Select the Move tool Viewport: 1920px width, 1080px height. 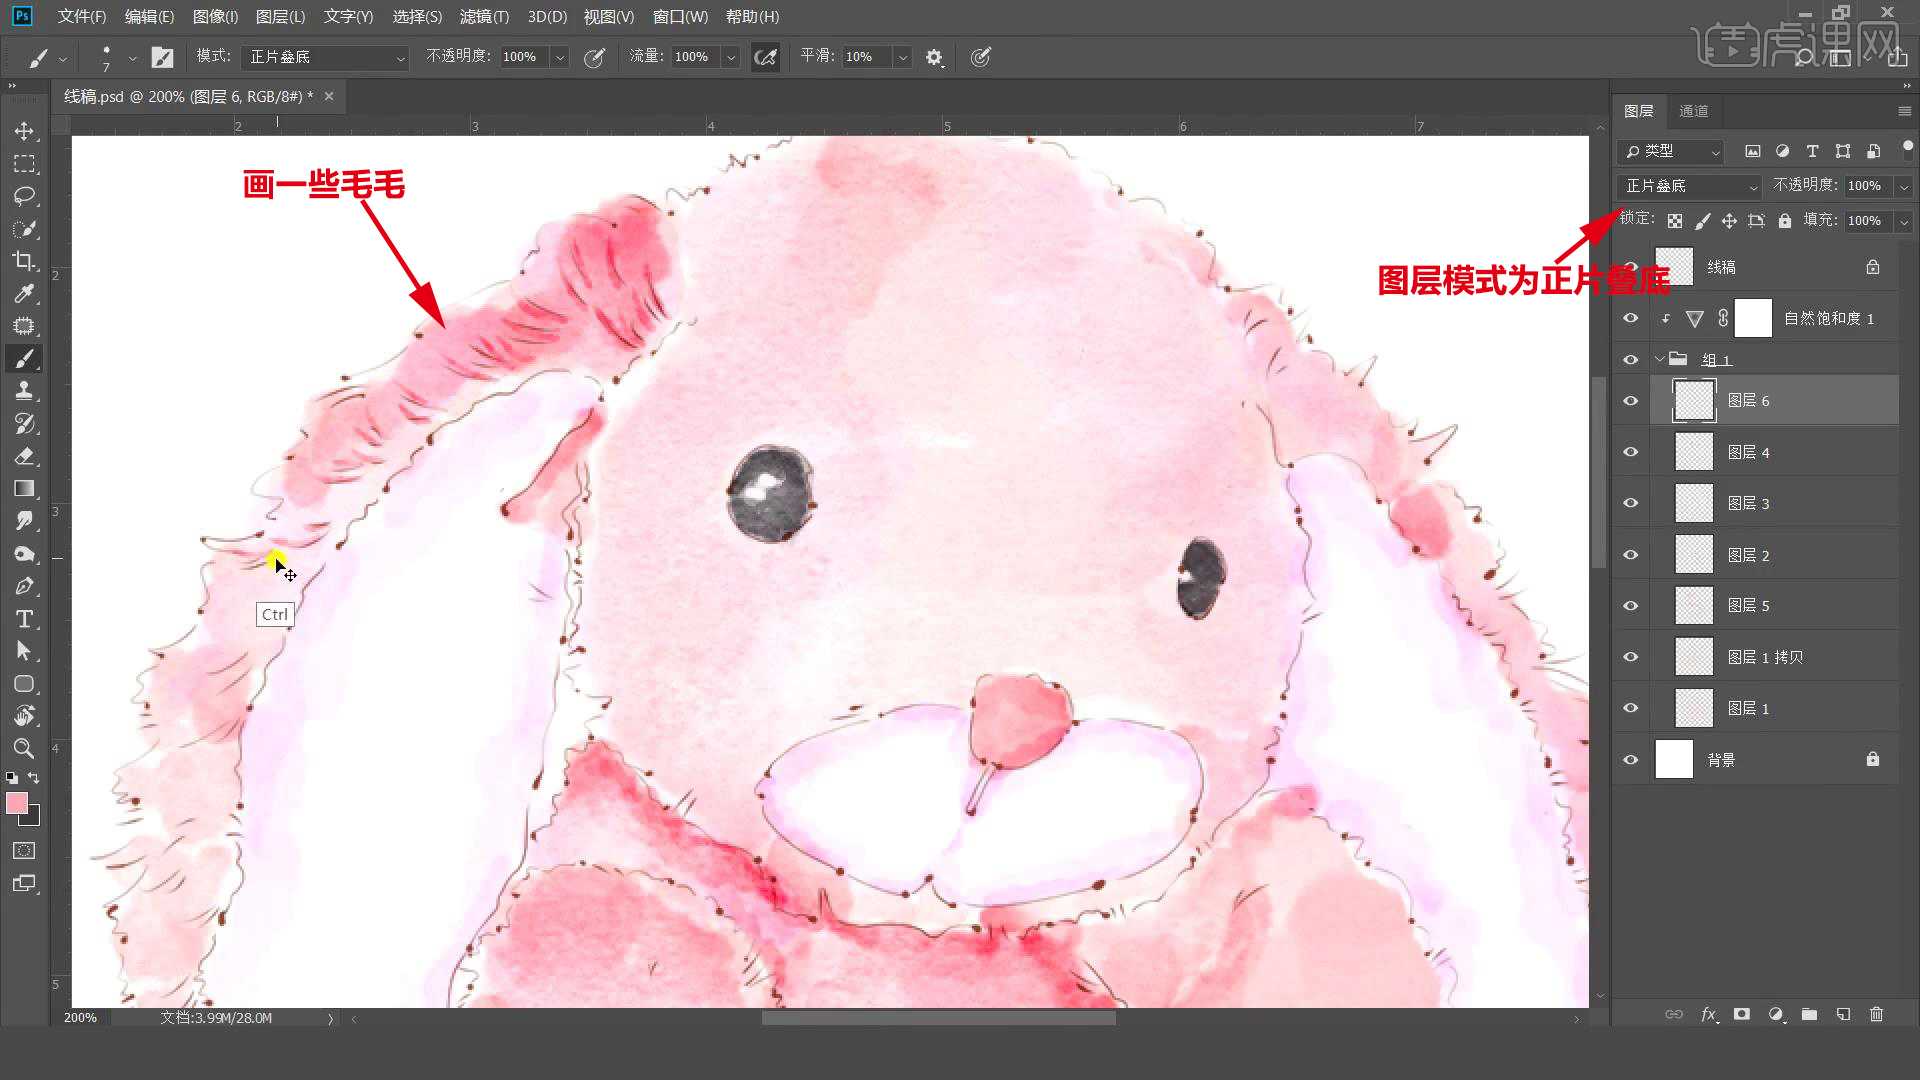click(x=24, y=131)
